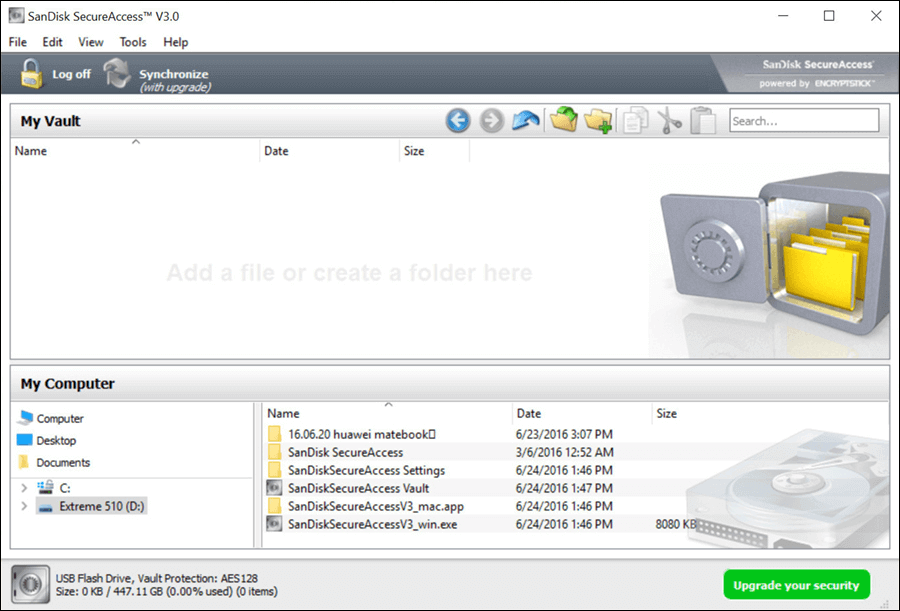900x611 pixels.
Task: Click the forward navigation arrow
Action: pos(491,120)
